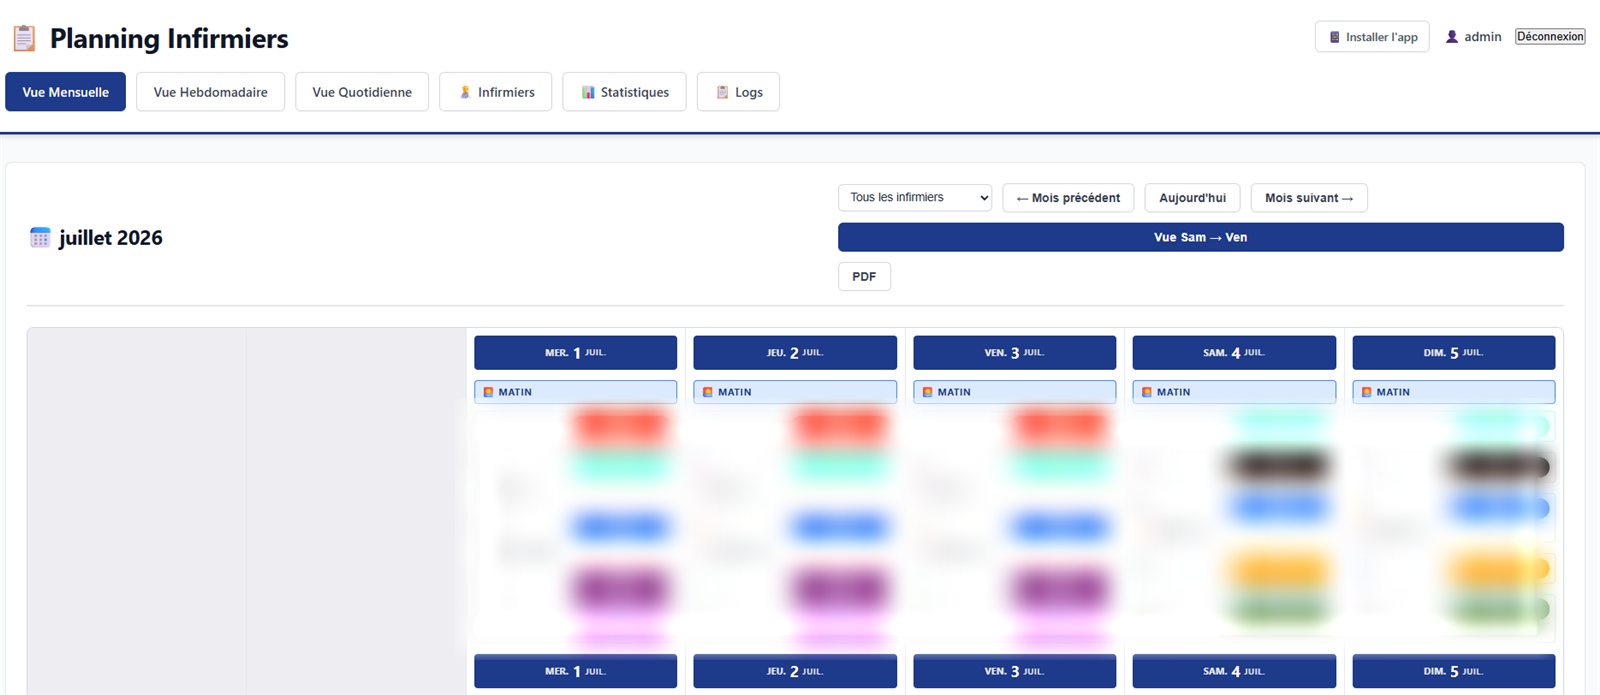The image size is (1600, 695).
Task: Toggle the Vue Sam → Ven layout
Action: (x=1200, y=237)
